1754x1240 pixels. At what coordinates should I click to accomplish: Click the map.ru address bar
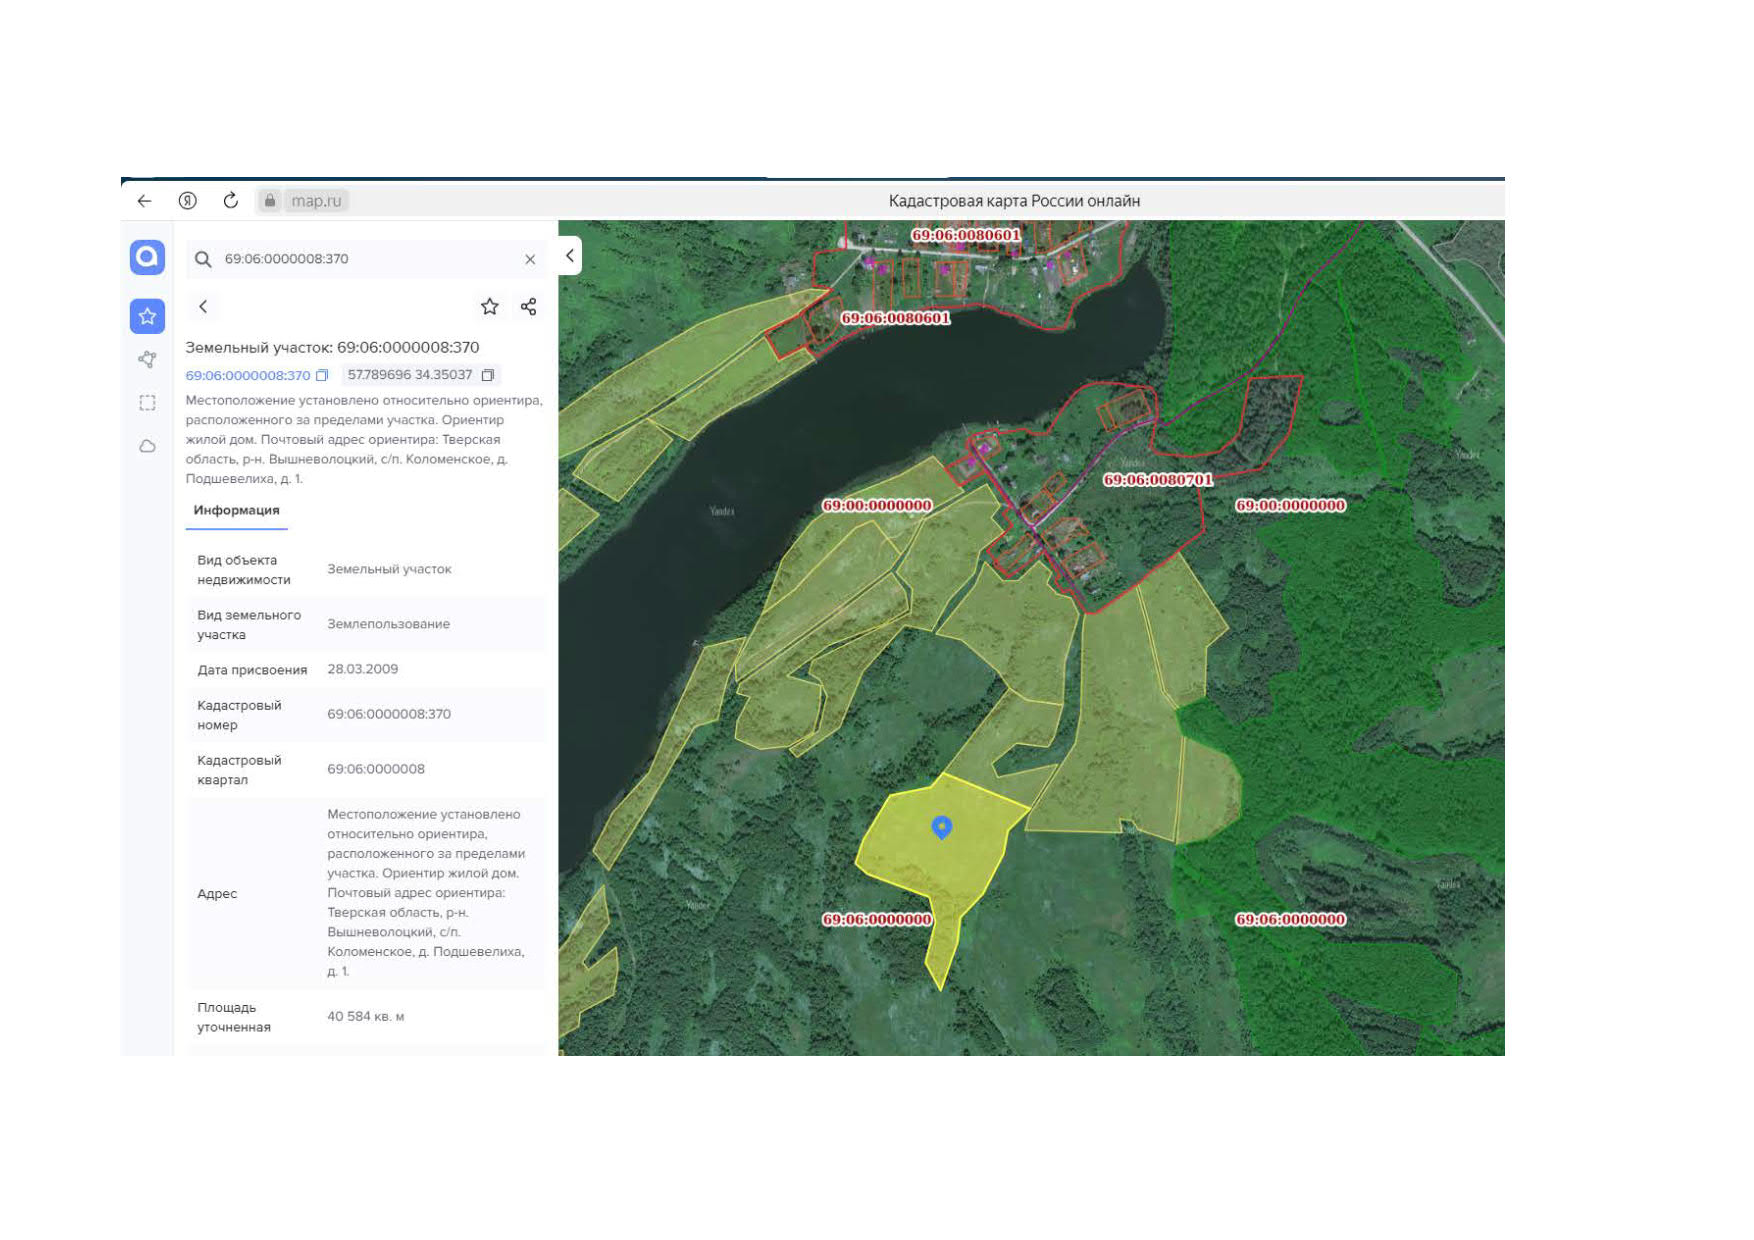[x=316, y=201]
